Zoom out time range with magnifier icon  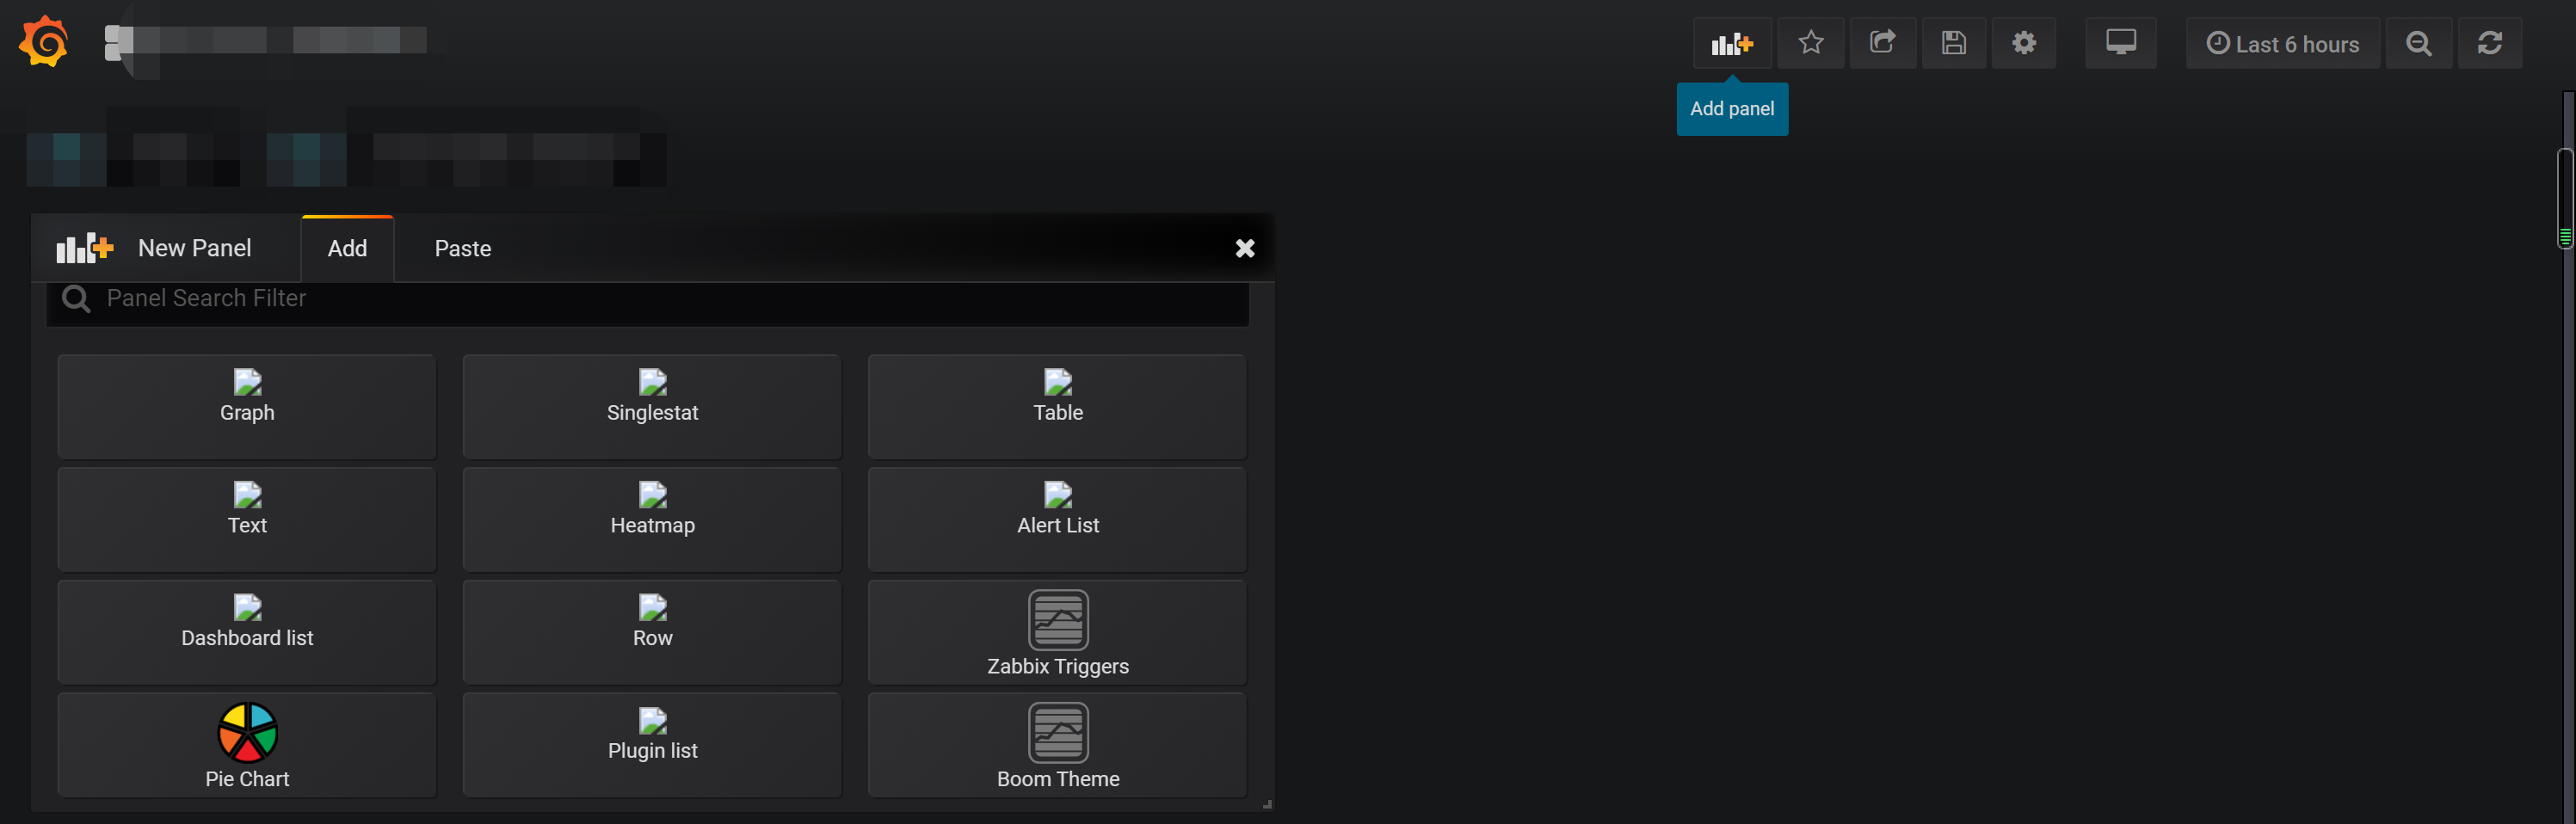[2419, 43]
